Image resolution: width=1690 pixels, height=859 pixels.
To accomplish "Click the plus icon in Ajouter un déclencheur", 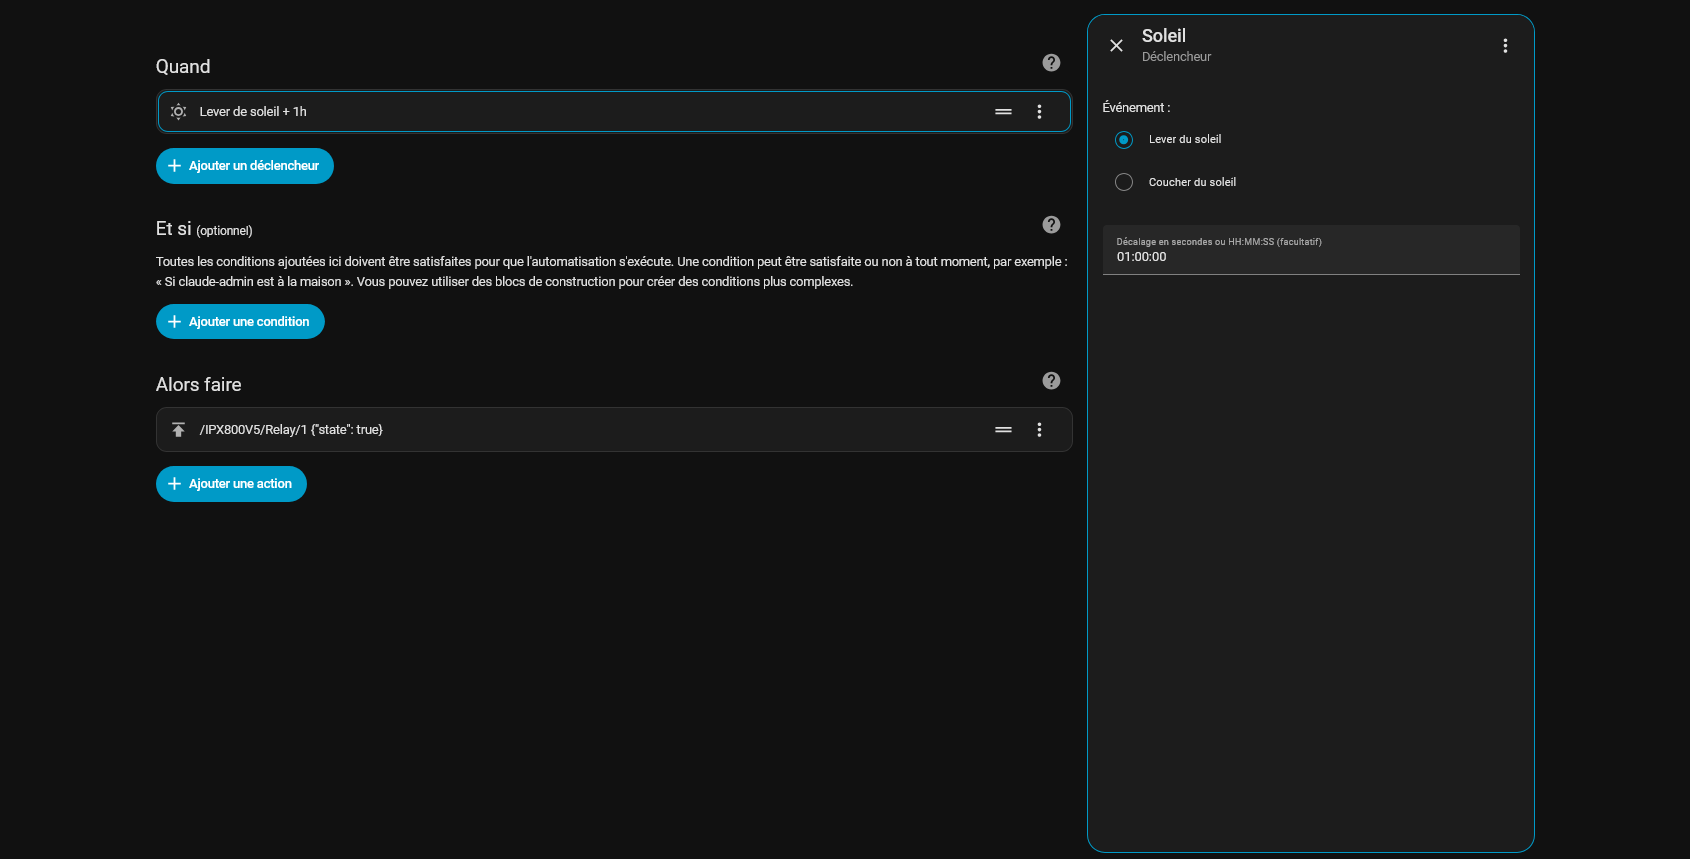I will (x=174, y=166).
